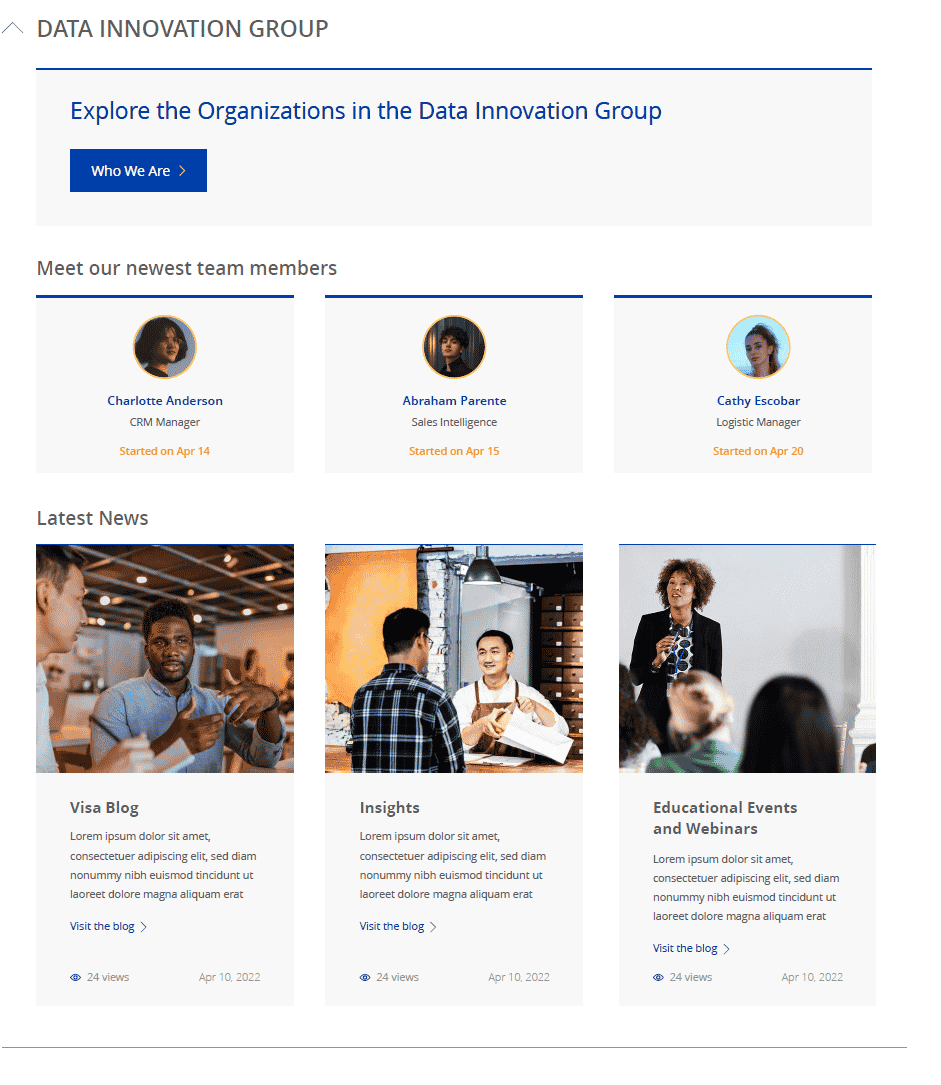Viewport: 941px width, 1085px height.
Task: Click the eye views icon on Visa Blog
Action: pos(76,978)
